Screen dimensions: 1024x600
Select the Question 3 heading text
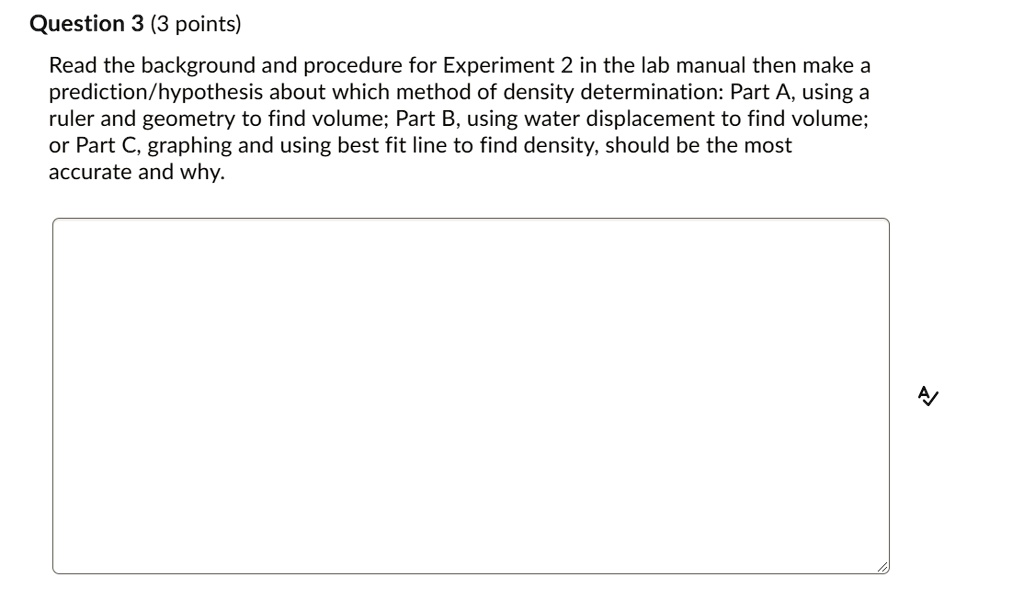point(90,23)
